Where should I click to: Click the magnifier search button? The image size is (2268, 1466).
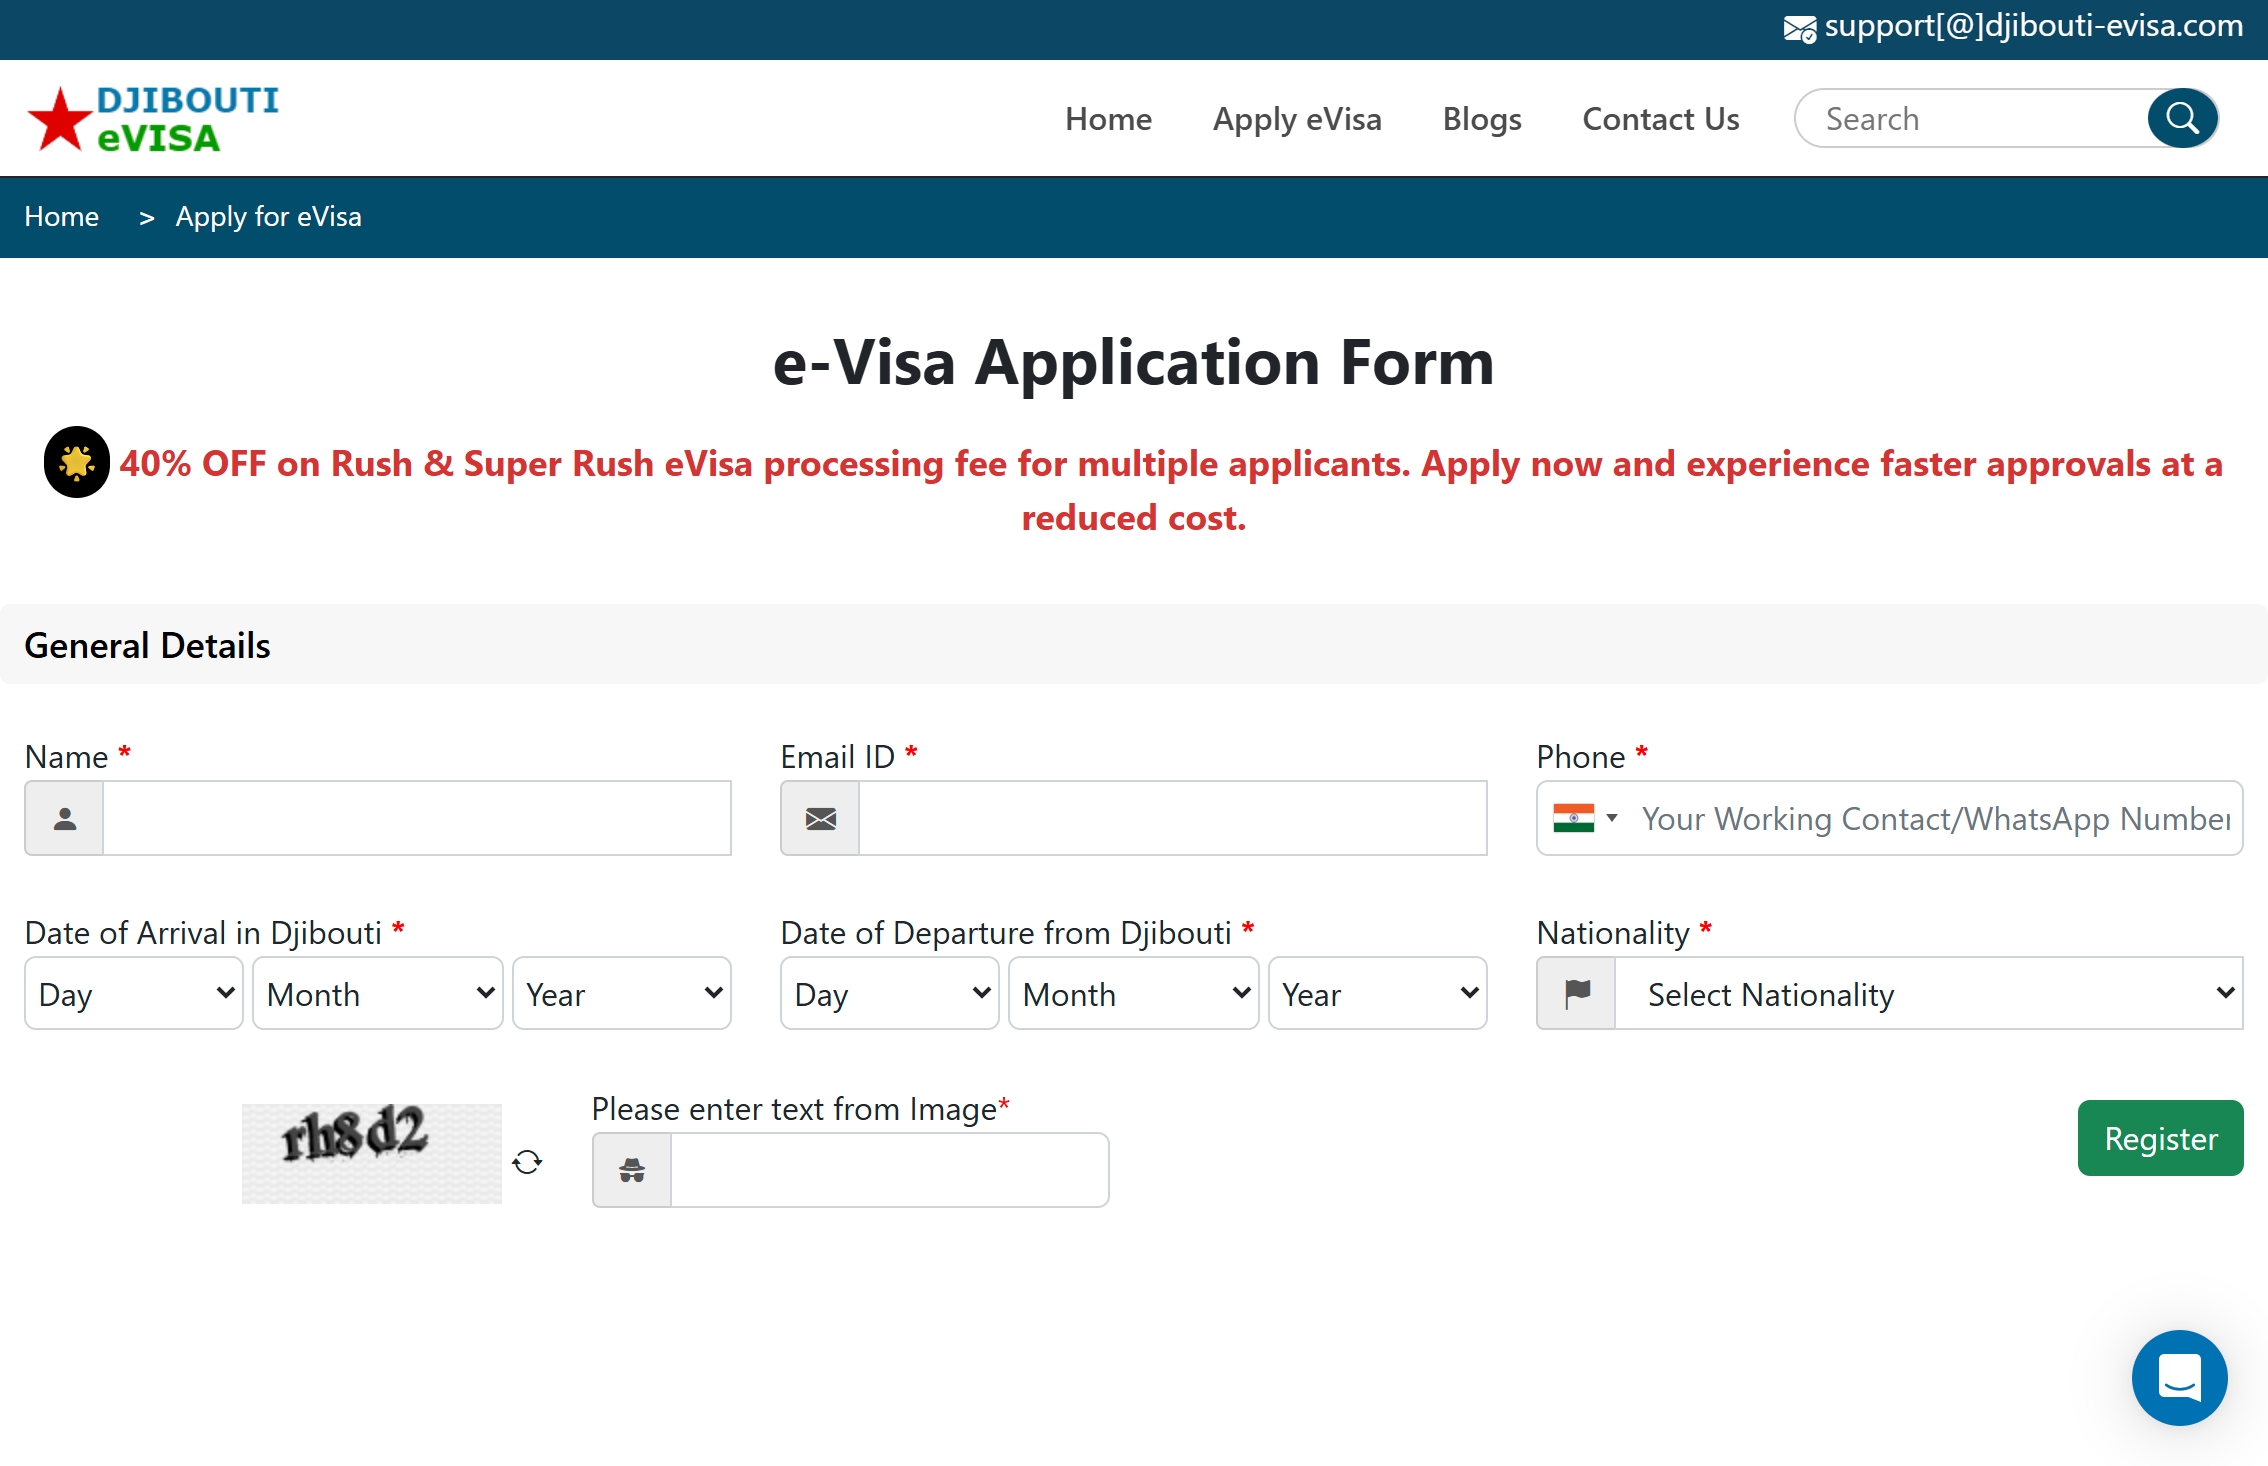[x=2182, y=119]
